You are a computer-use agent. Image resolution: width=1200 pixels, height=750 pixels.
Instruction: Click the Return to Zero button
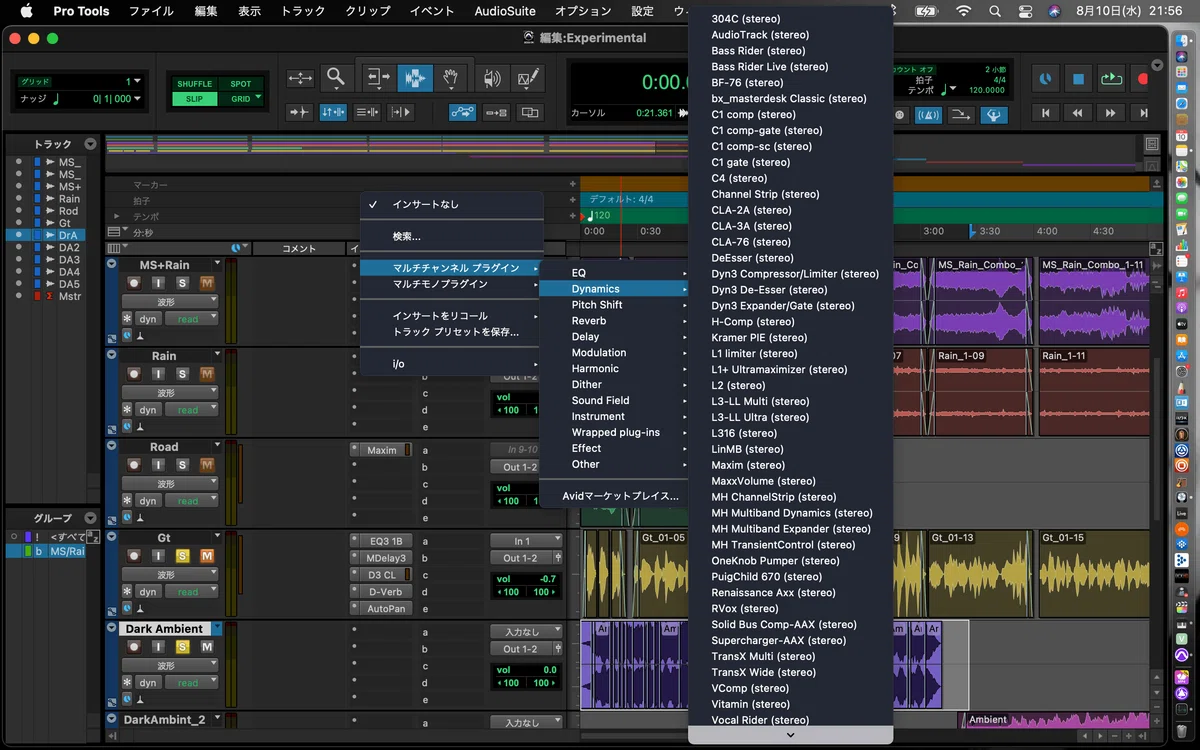click(1045, 113)
